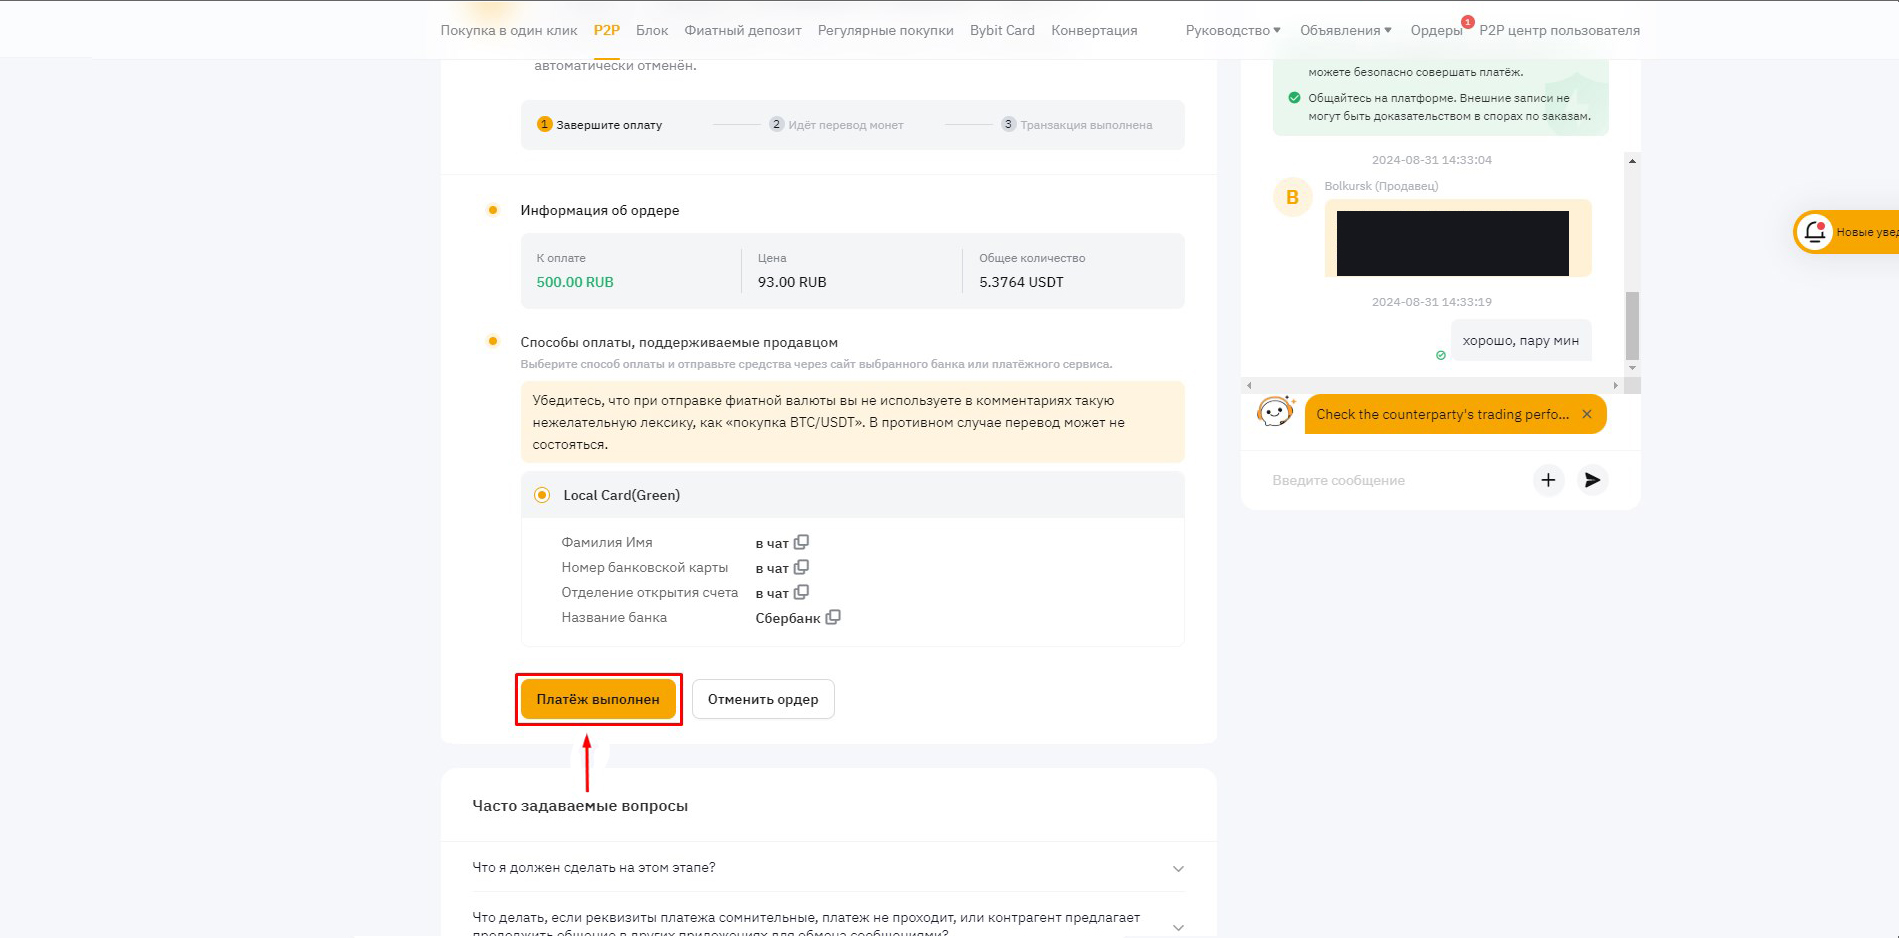Open the Новые уведомления bell notification
Viewport: 1899px width, 938px height.
point(1846,232)
